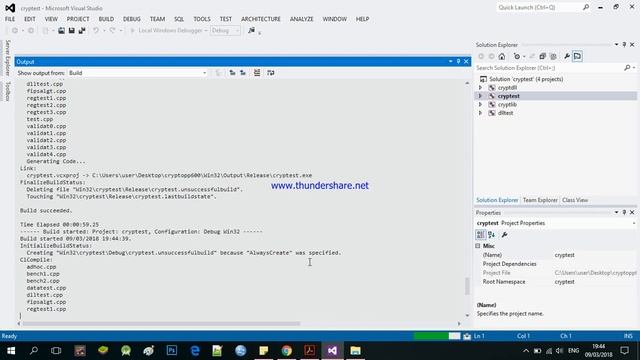Open the Toolbox side tab
640x360 pixels.
7,91
